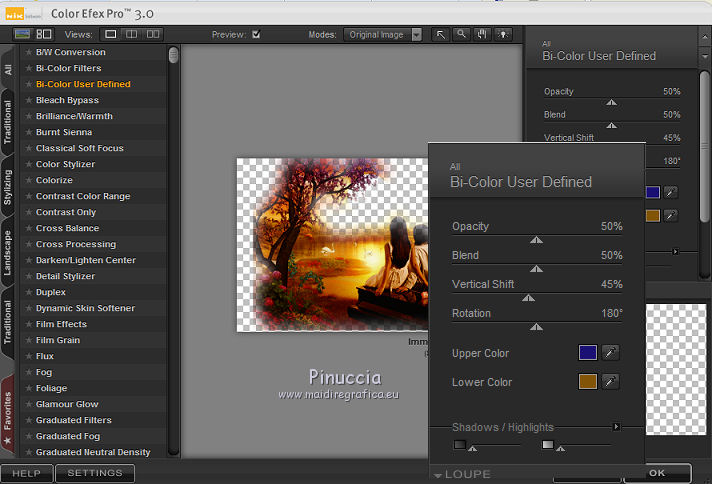Viewport: 712px width, 484px height.
Task: Star the Bleach Bypass filter as favorite
Action: pos(28,100)
